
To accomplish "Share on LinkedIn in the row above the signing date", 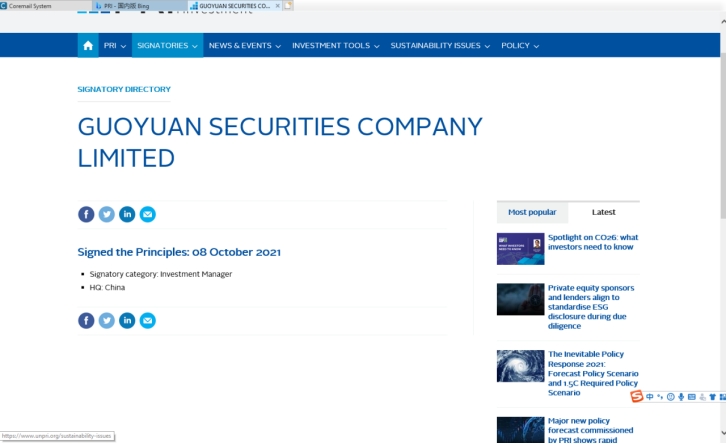I will tap(127, 214).
